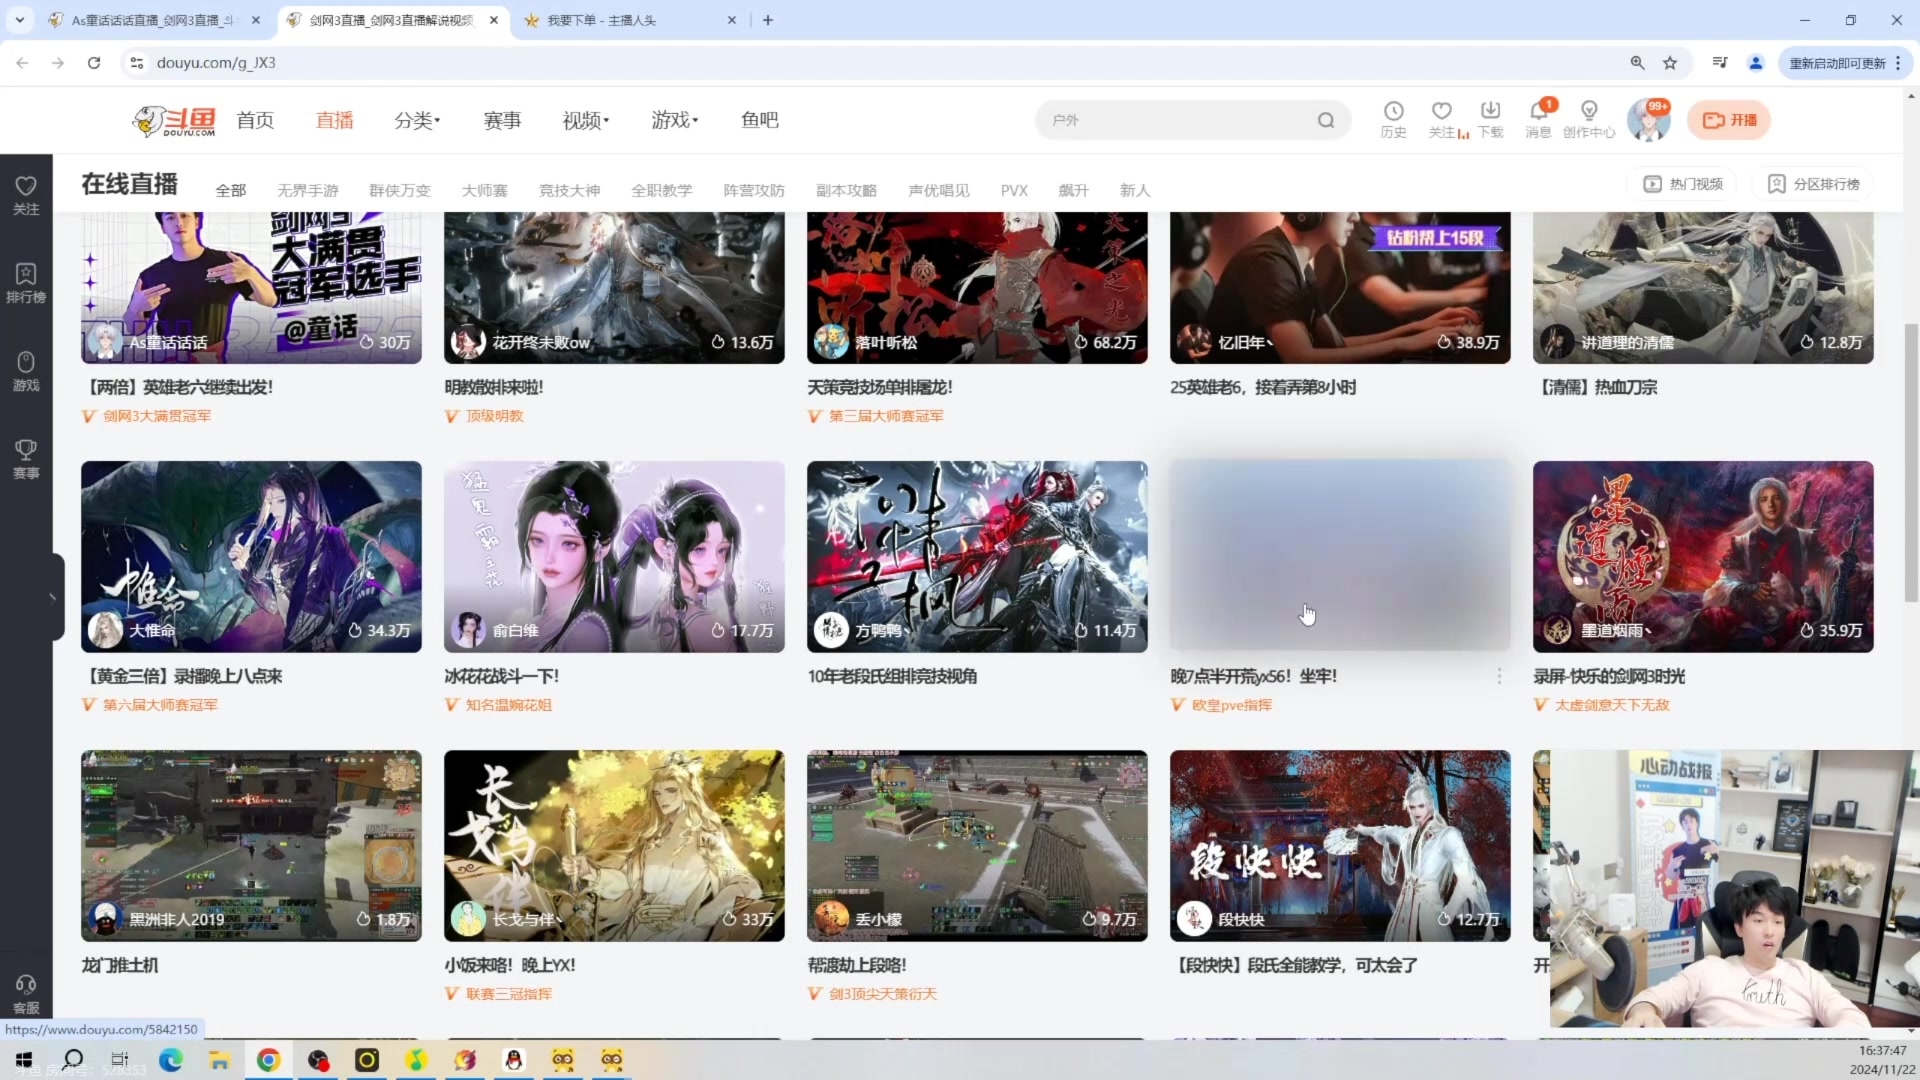Select 首页 in top navigation

coord(255,120)
